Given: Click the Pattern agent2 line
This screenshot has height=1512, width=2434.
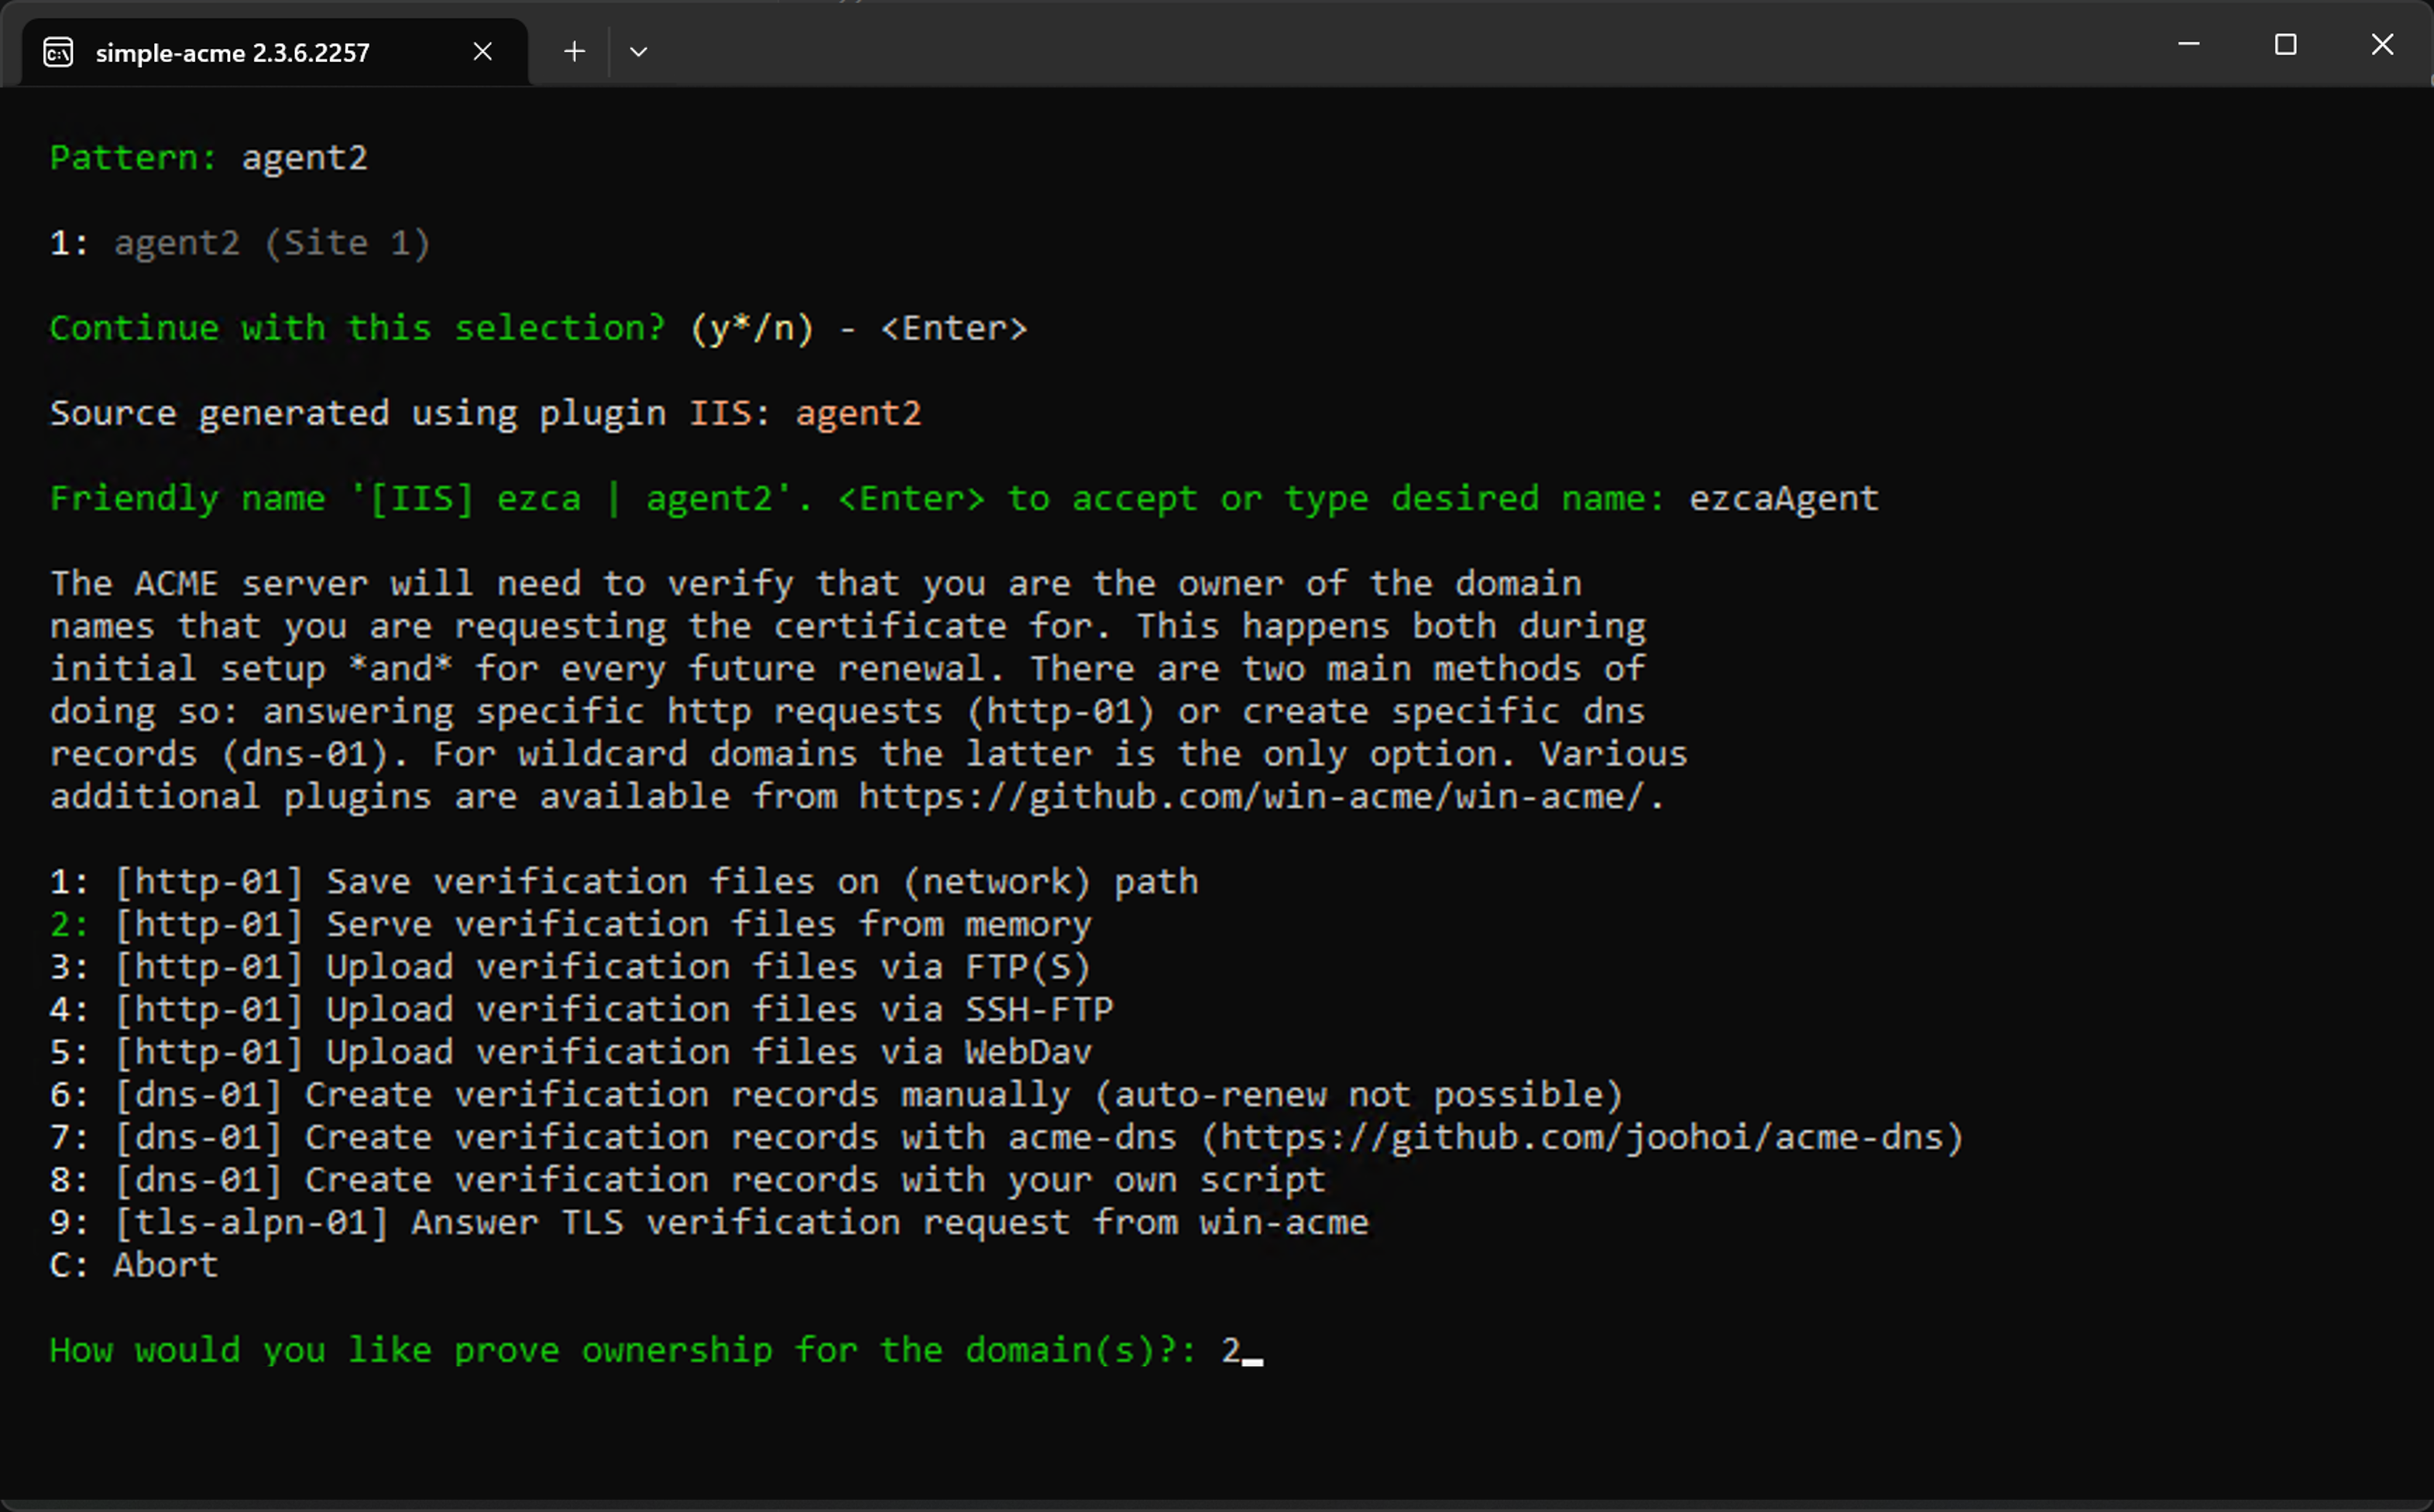Looking at the screenshot, I should coord(208,157).
